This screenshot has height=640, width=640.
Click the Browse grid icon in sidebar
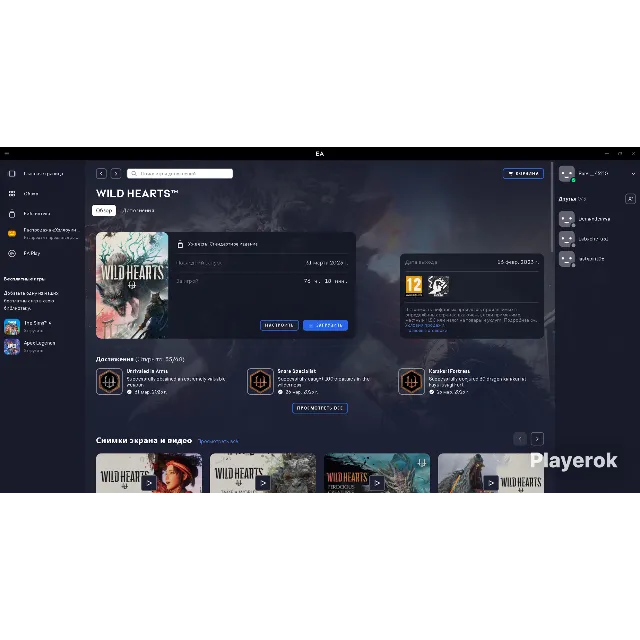12,193
